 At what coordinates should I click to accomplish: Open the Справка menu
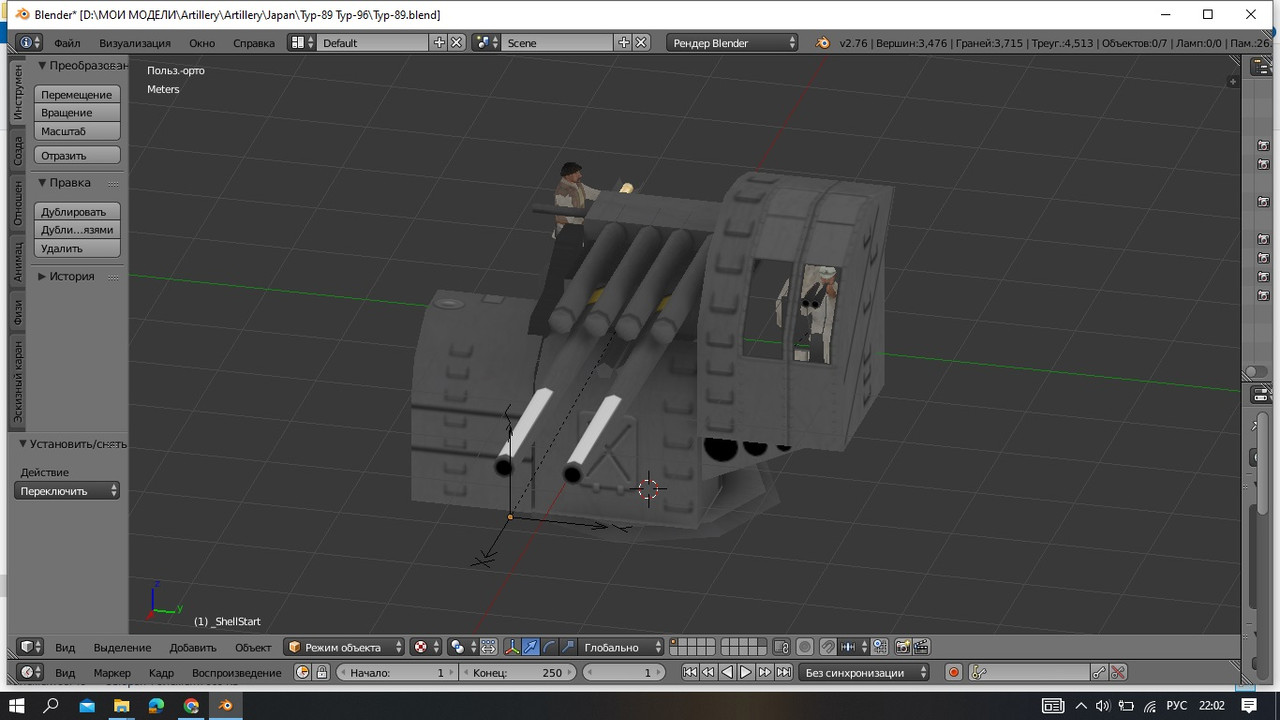click(x=254, y=43)
